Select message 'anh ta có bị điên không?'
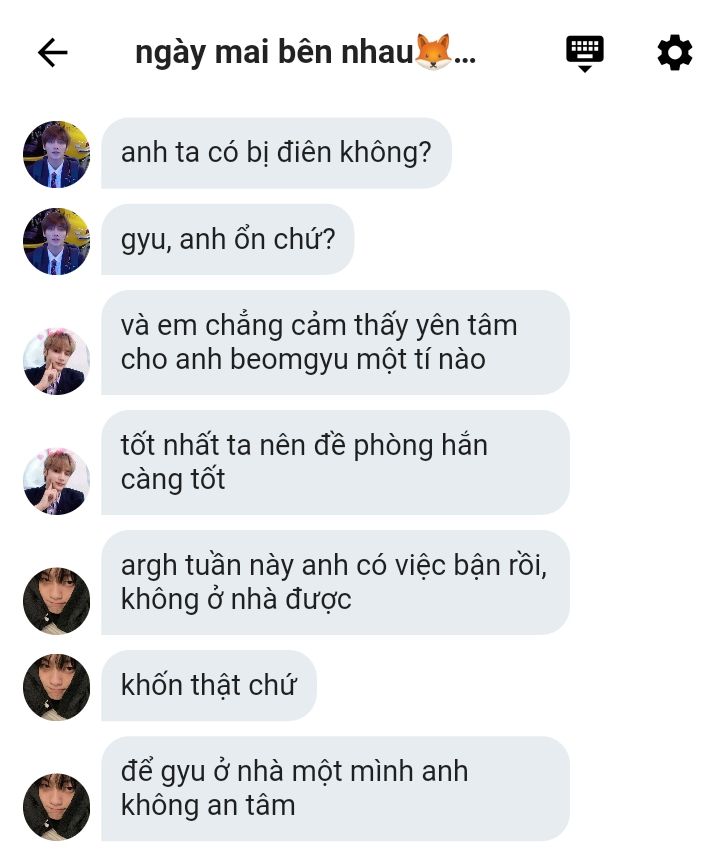Image resolution: width=720 pixels, height=854 pixels. pos(276,153)
